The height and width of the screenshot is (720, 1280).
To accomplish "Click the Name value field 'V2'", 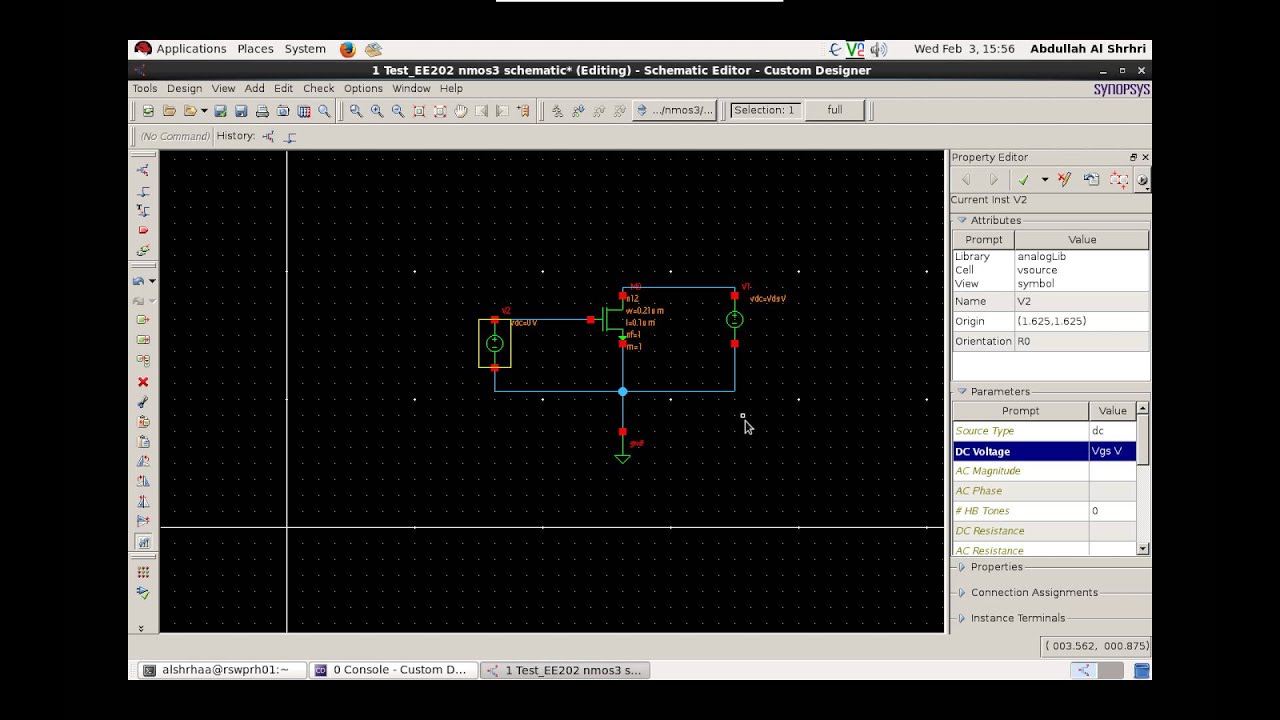I will tap(1082, 301).
